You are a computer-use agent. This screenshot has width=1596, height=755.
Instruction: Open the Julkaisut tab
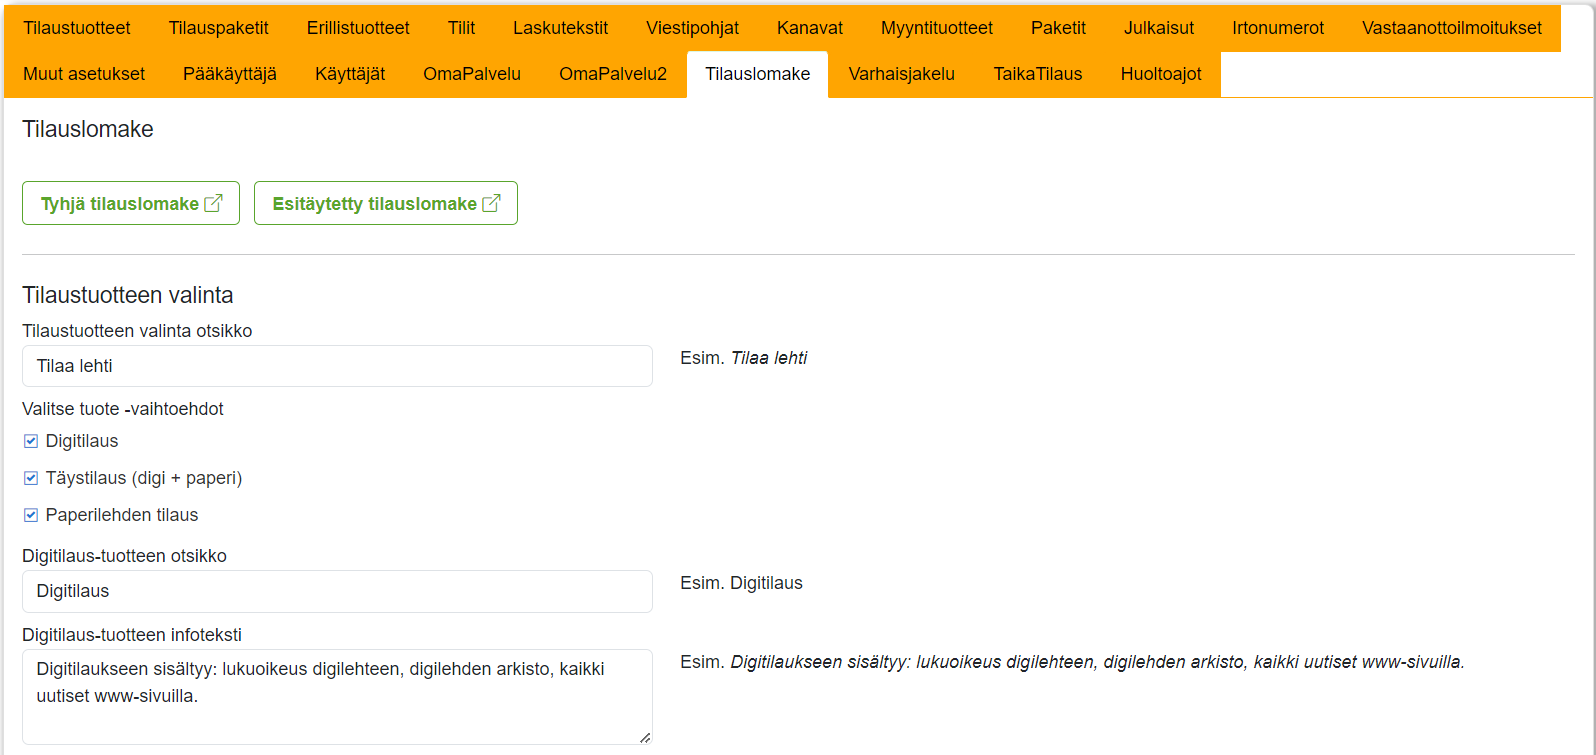click(1159, 28)
